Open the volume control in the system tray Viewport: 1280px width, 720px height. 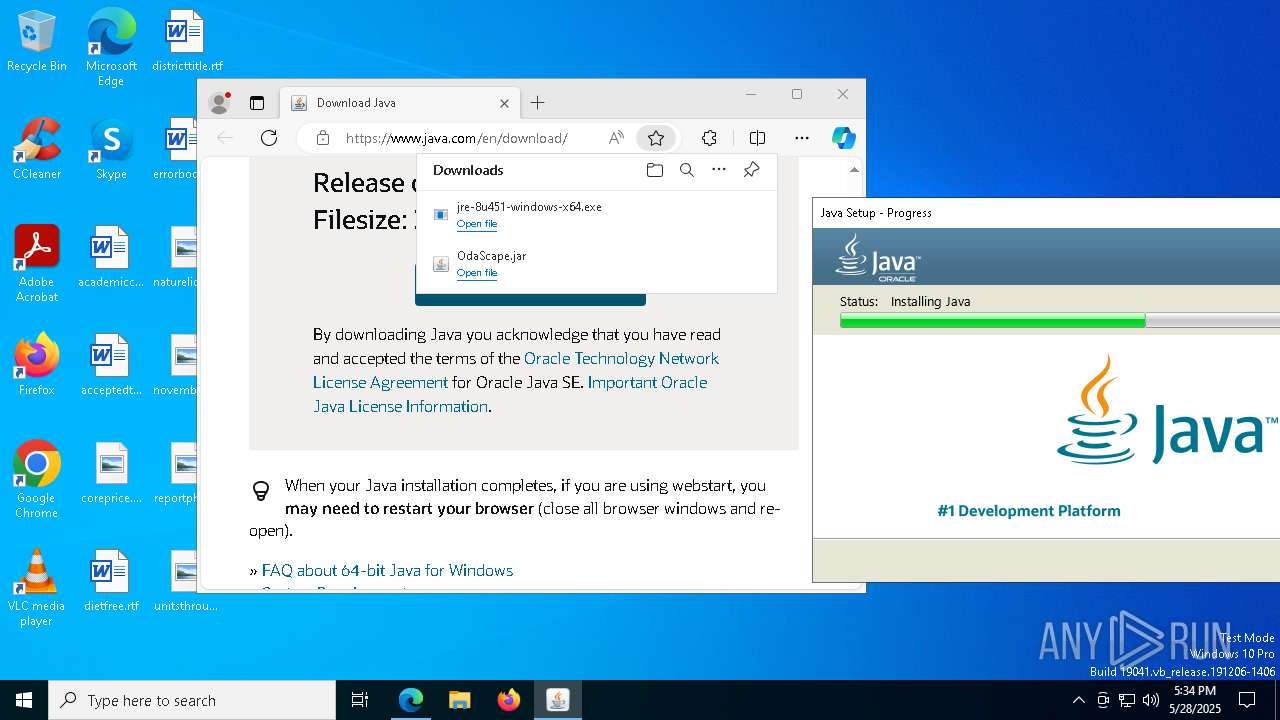1151,700
